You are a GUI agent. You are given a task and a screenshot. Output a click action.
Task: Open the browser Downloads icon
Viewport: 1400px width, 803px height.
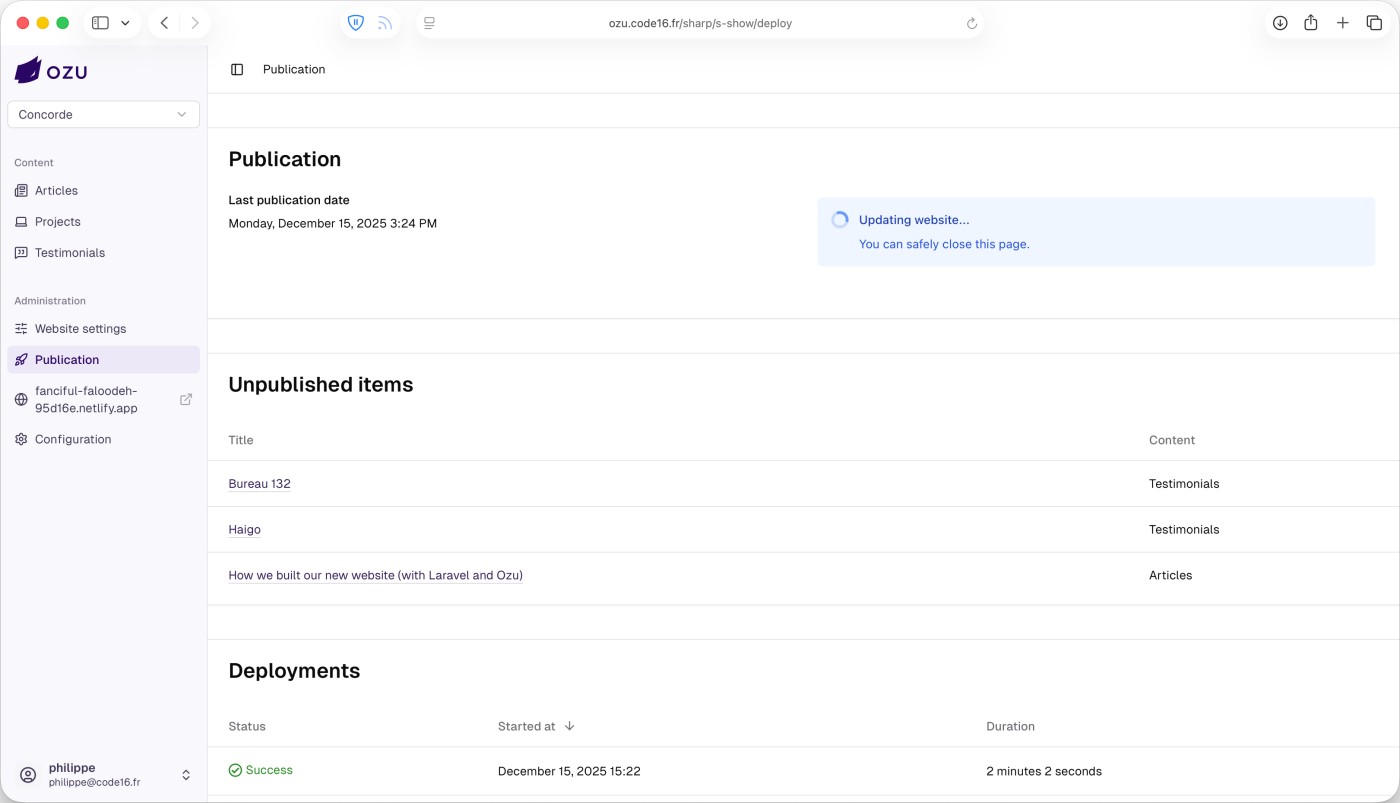(x=1279, y=22)
